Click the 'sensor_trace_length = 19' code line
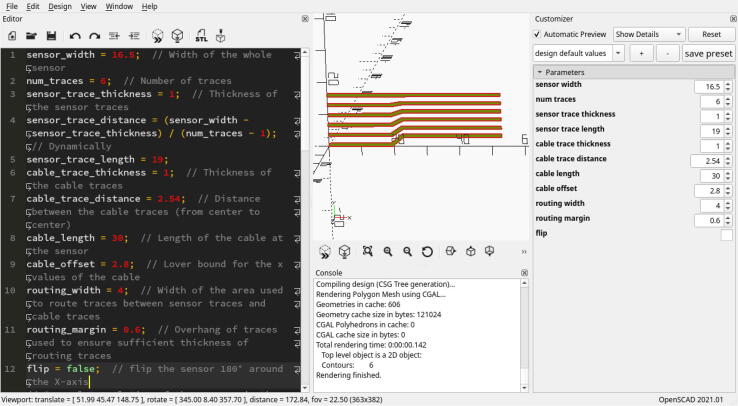This screenshot has width=738, height=406. (97, 159)
